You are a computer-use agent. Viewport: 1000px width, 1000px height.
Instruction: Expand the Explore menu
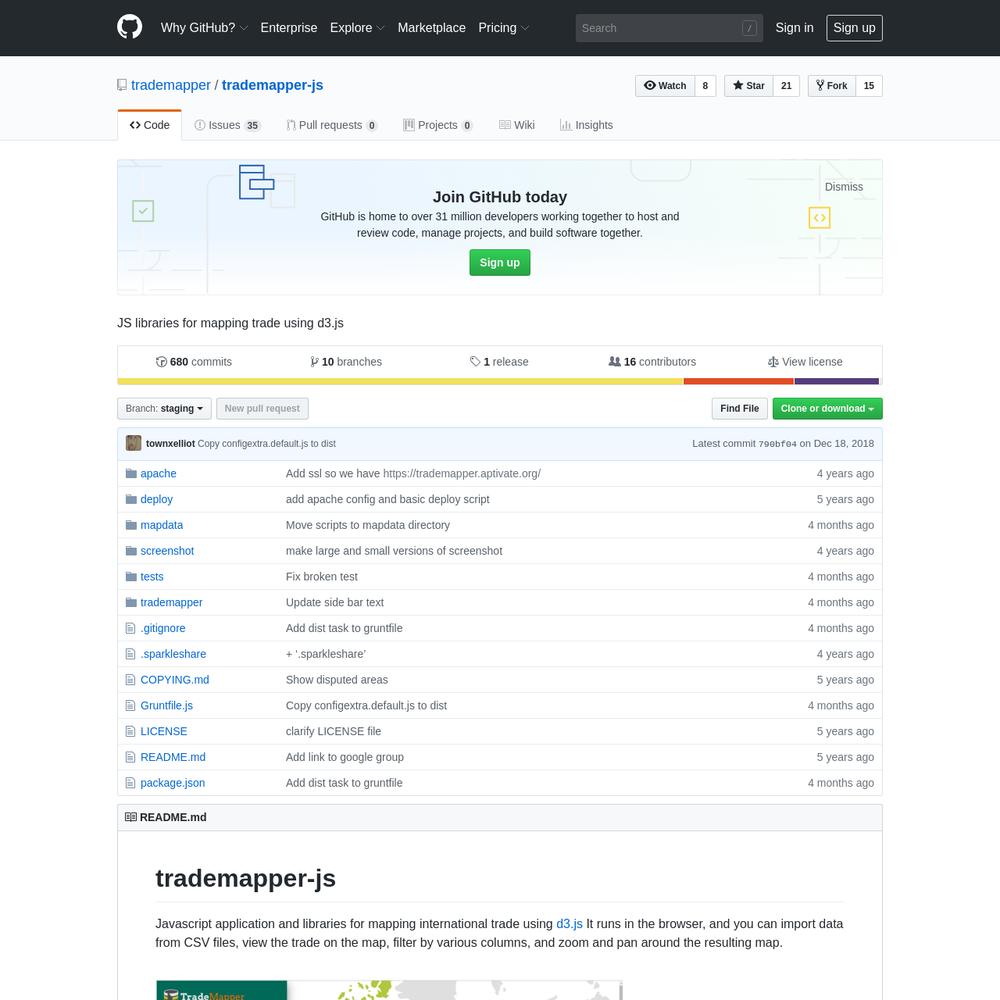pyautogui.click(x=357, y=27)
